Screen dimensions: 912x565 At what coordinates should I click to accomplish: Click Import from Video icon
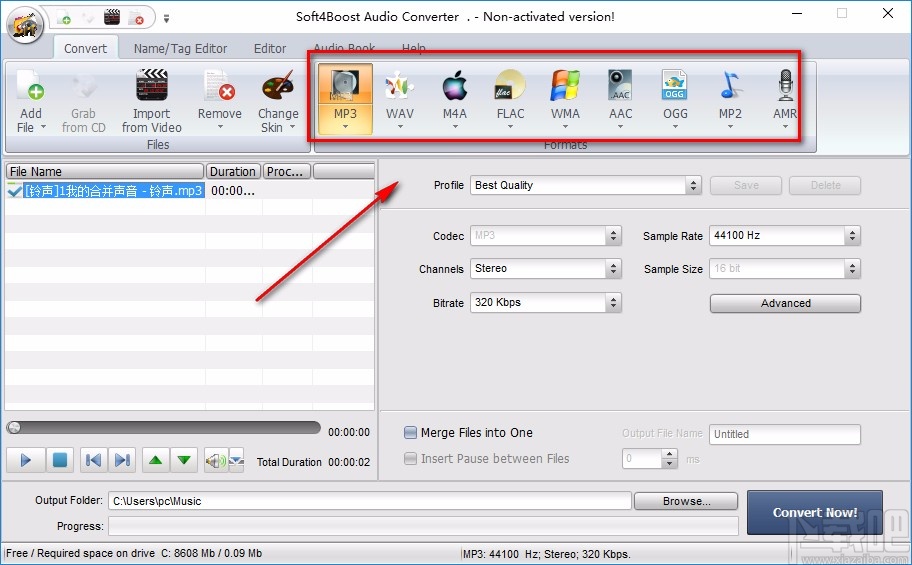(x=151, y=90)
